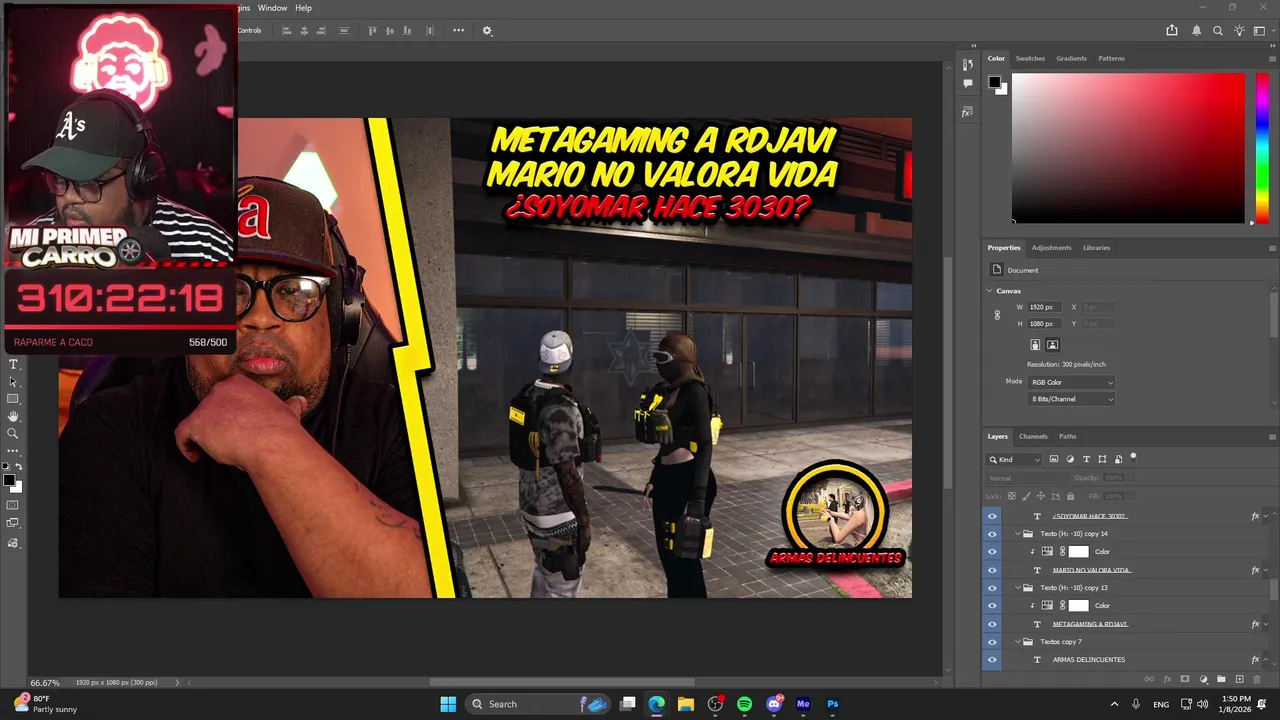The image size is (1280, 720).
Task: Click the hue spectrum slider in Color panel
Action: tap(1263, 148)
